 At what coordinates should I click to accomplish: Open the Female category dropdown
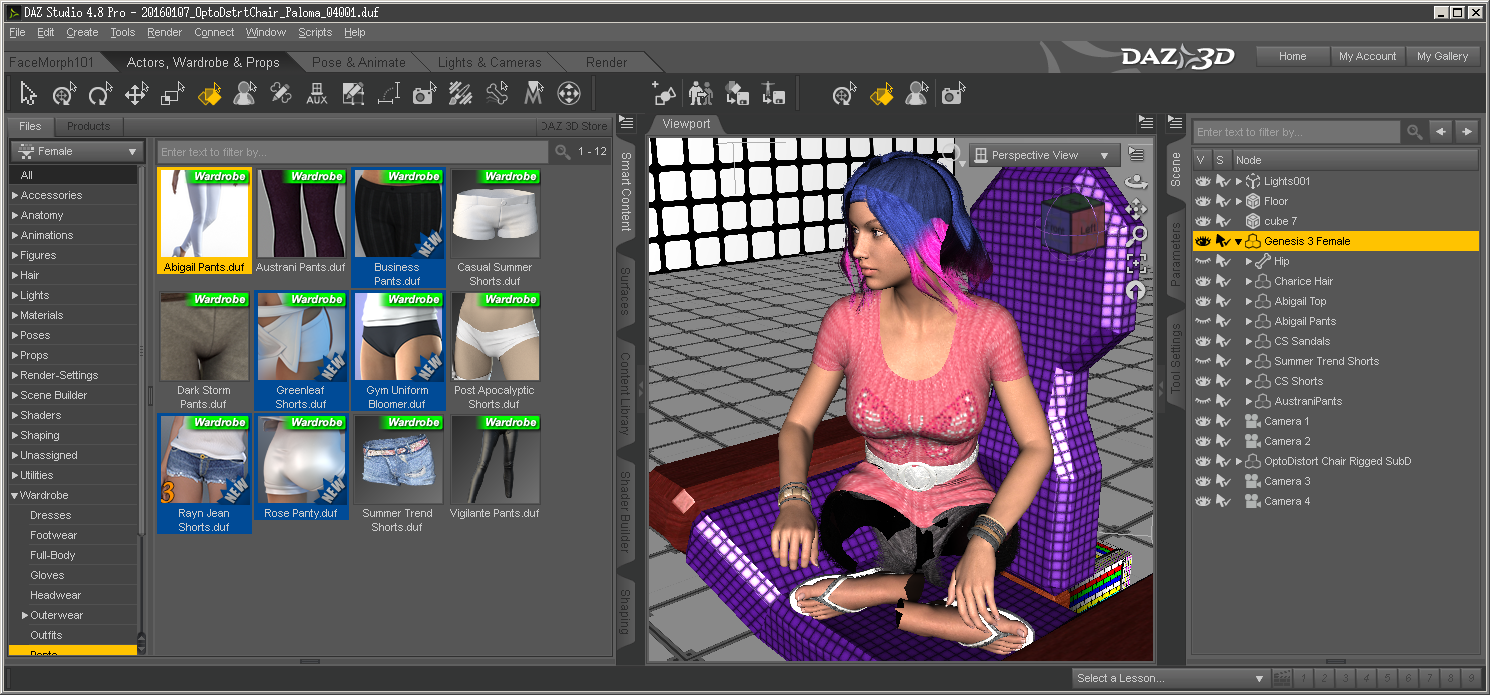[76, 151]
